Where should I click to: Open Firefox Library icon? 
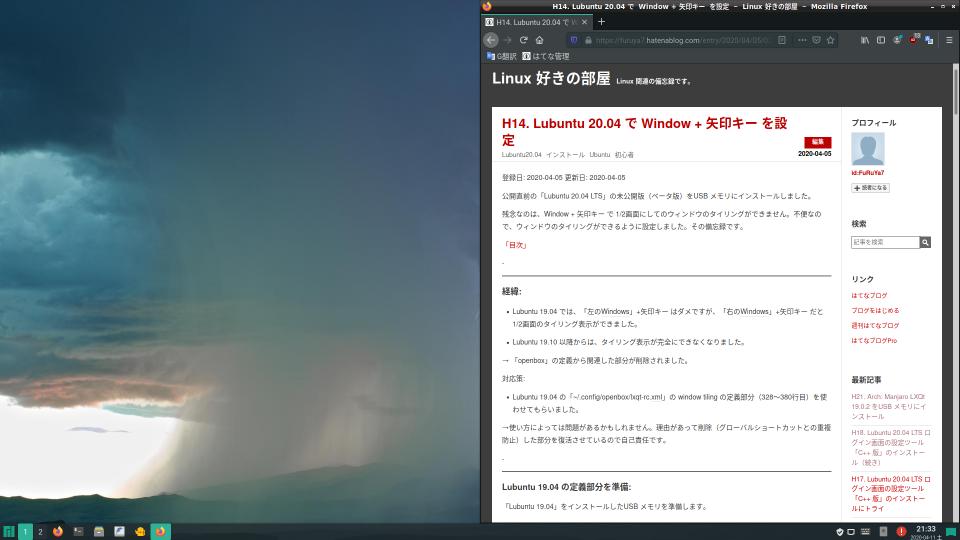[864, 40]
